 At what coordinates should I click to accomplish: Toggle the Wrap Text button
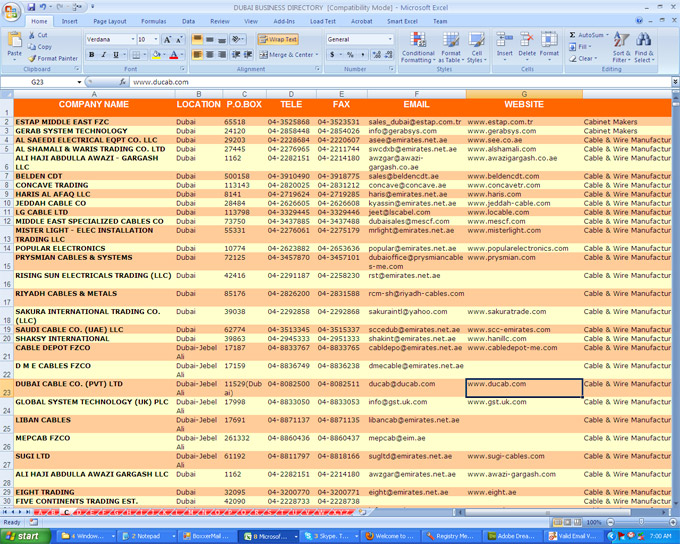(x=277, y=39)
